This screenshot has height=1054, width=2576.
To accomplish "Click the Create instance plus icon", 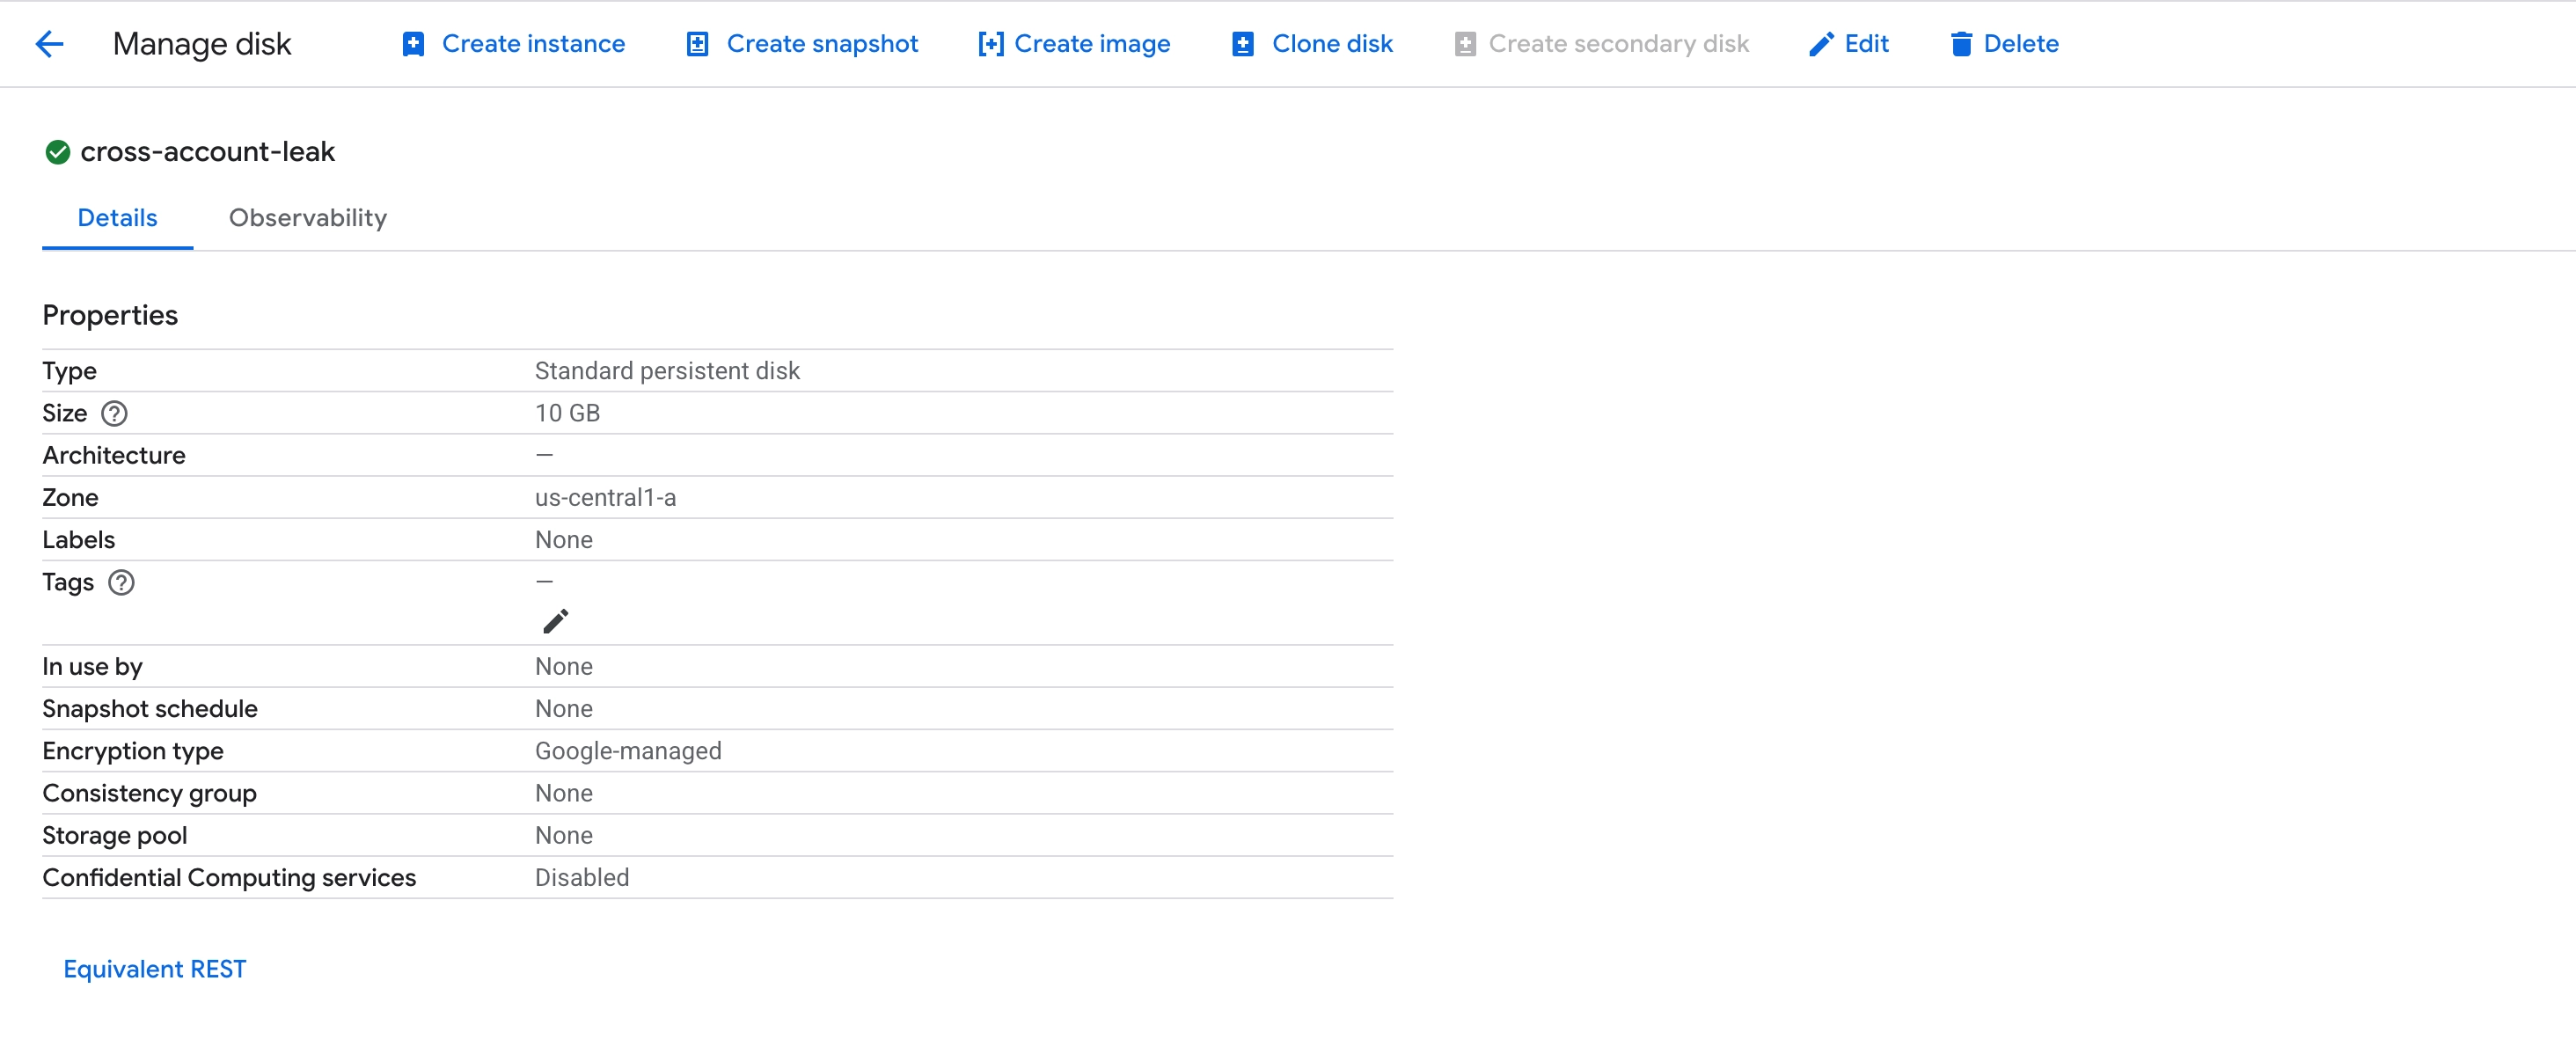I will (413, 44).
